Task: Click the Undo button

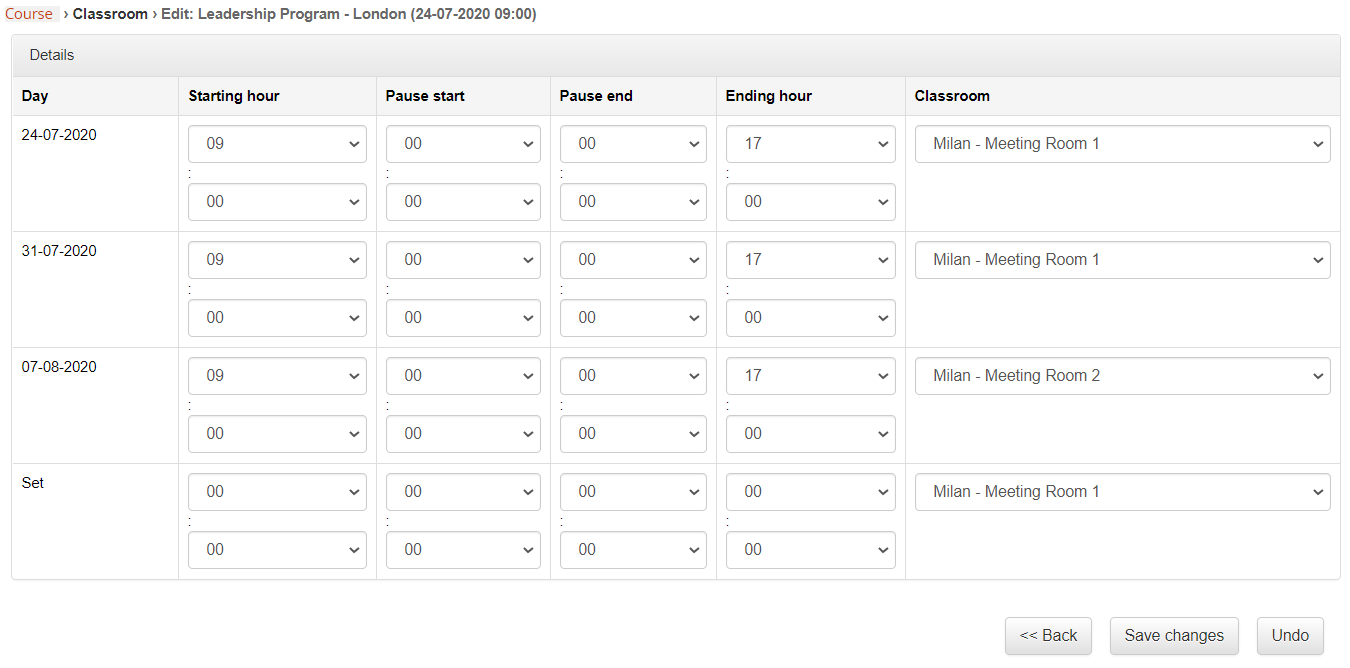Action: pyautogui.click(x=1290, y=635)
